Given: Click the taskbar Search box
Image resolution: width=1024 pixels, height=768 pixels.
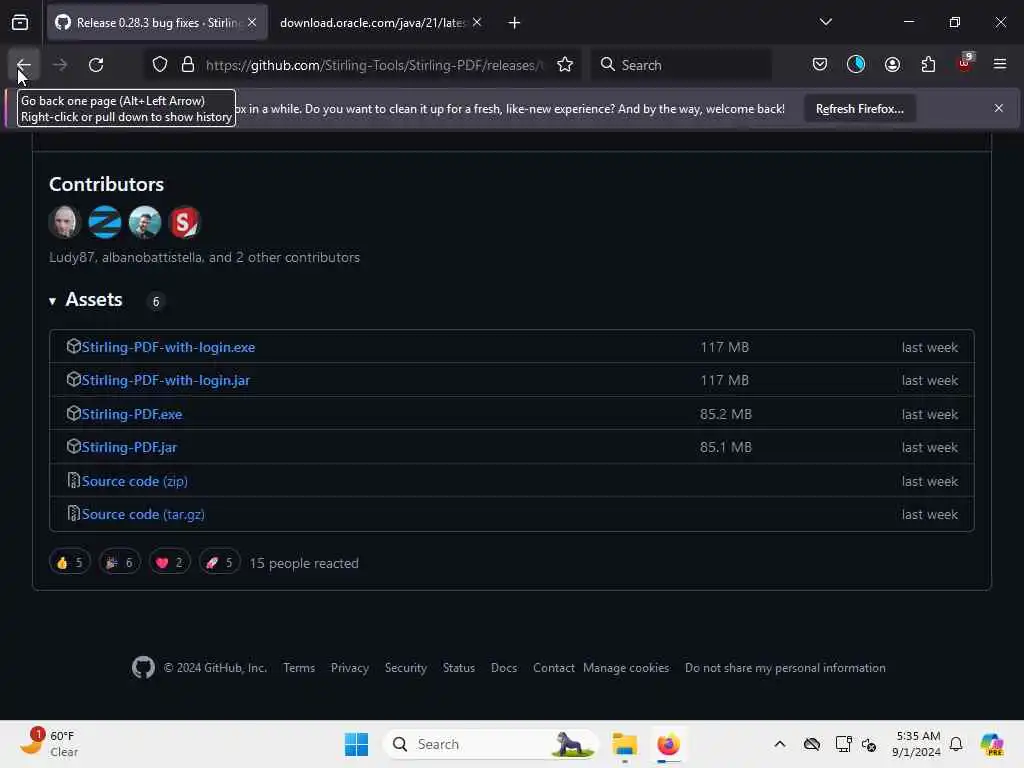Looking at the screenshot, I should (490, 744).
